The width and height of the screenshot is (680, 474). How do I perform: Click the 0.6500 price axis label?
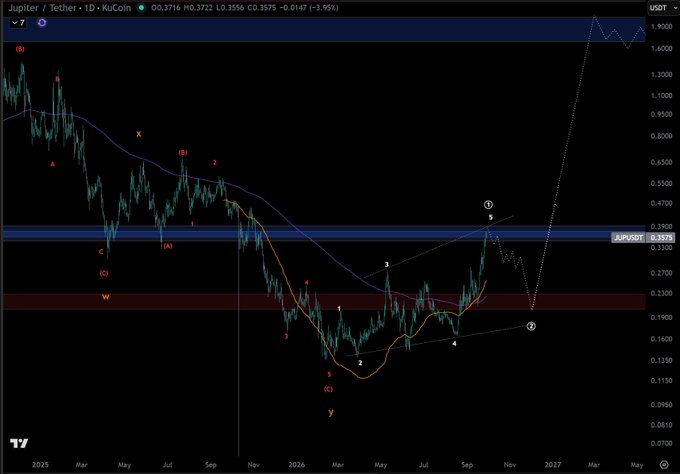661,162
